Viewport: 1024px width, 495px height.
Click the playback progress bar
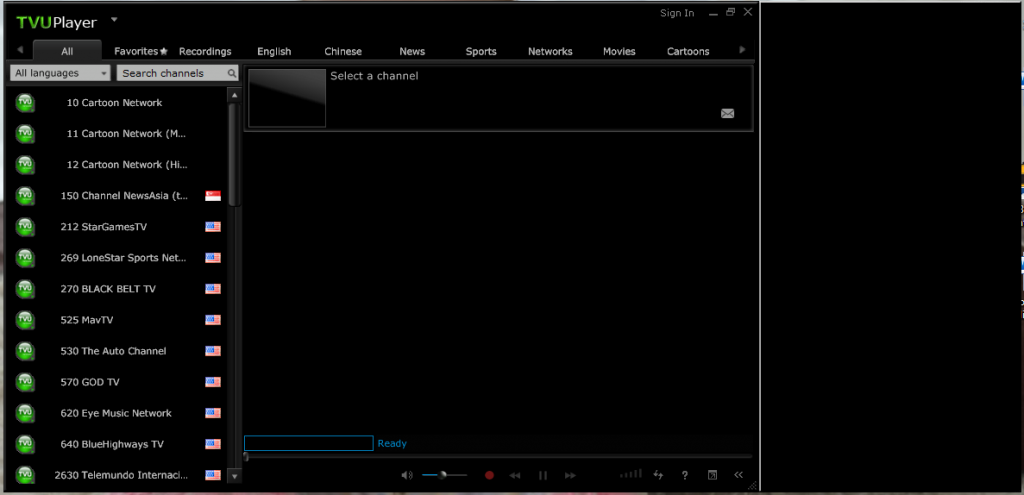pos(498,456)
